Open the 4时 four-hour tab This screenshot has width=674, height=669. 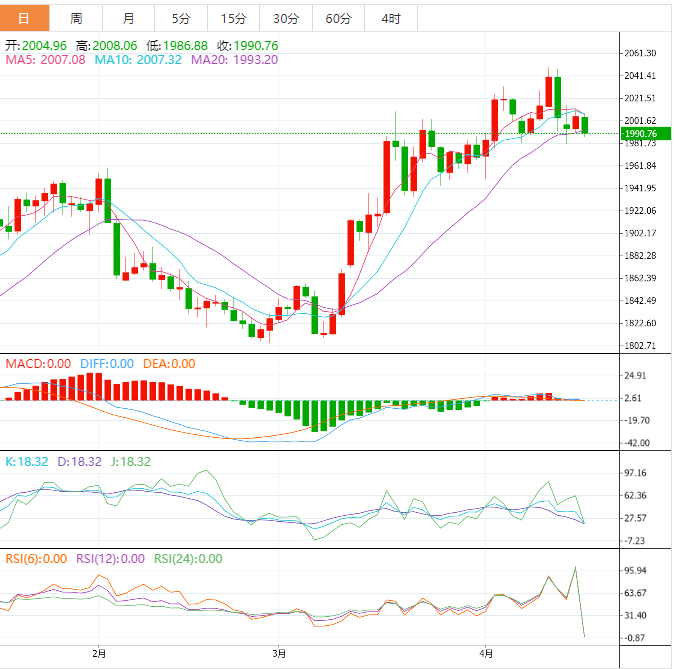coord(391,18)
